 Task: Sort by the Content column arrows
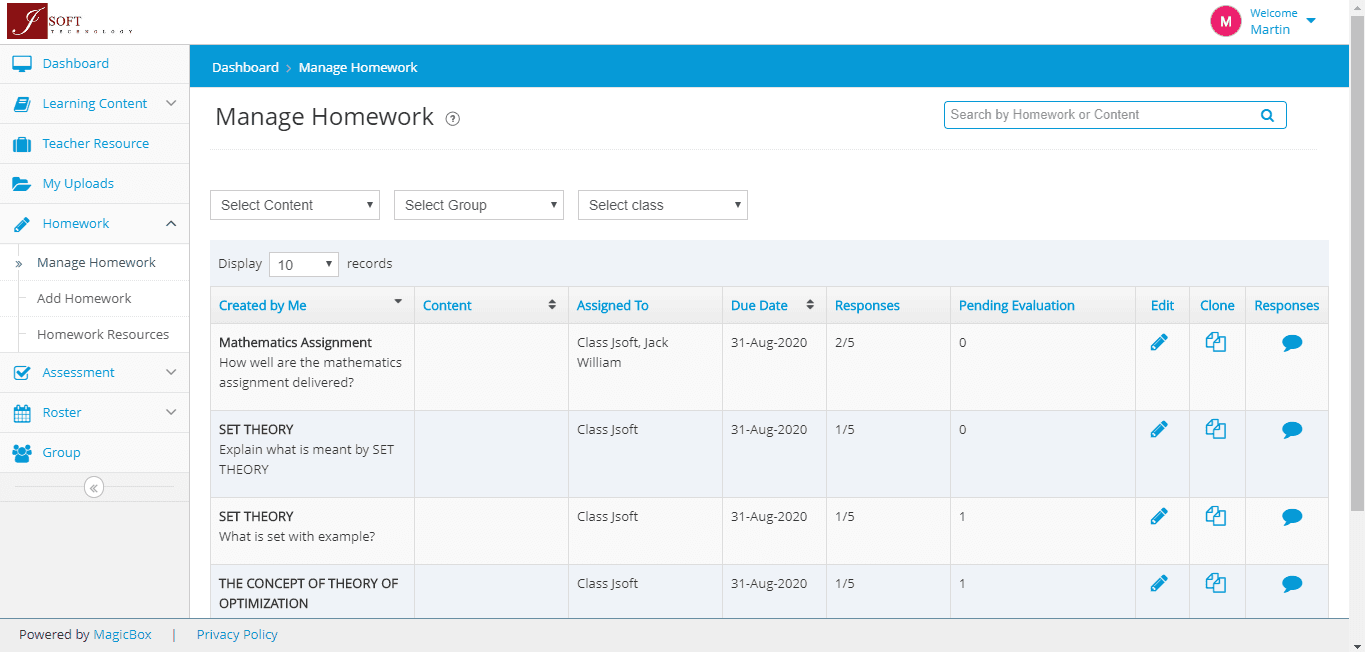click(x=552, y=305)
